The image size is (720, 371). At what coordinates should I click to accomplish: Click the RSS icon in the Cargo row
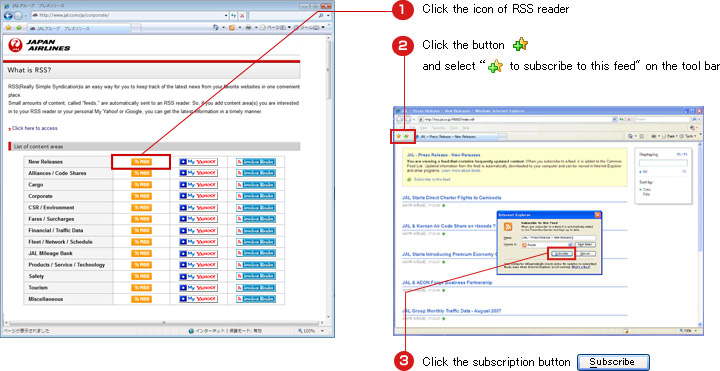click(141, 185)
